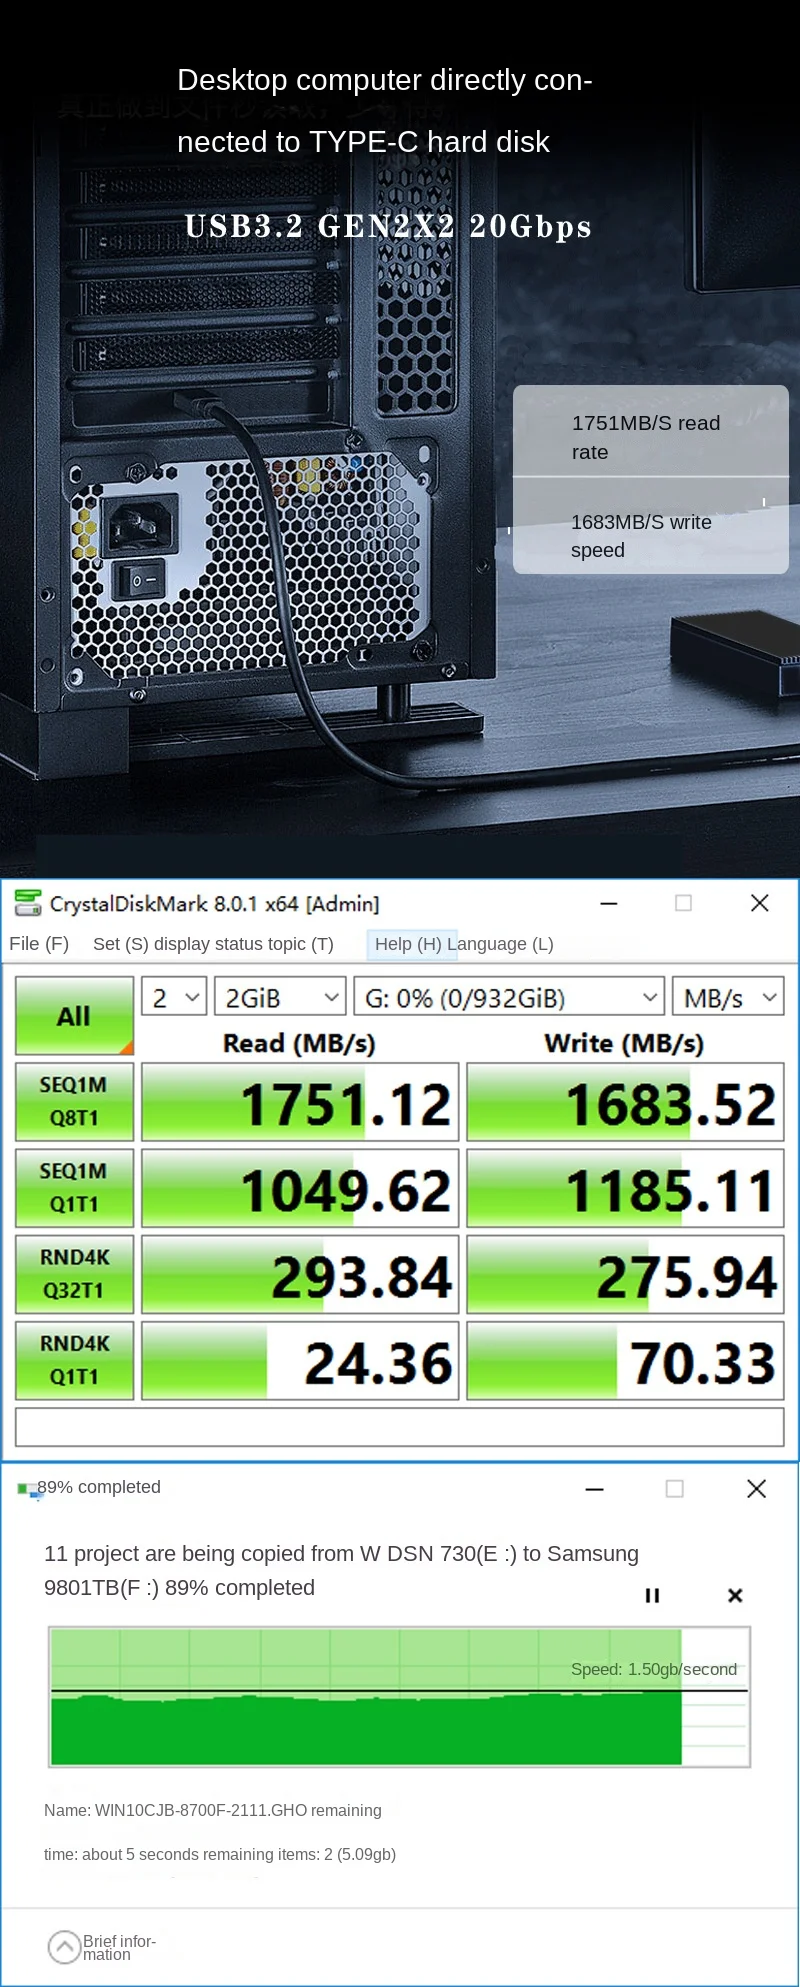Close the CrystalDiskMark window
Screen dimensions: 800x1987
point(759,903)
